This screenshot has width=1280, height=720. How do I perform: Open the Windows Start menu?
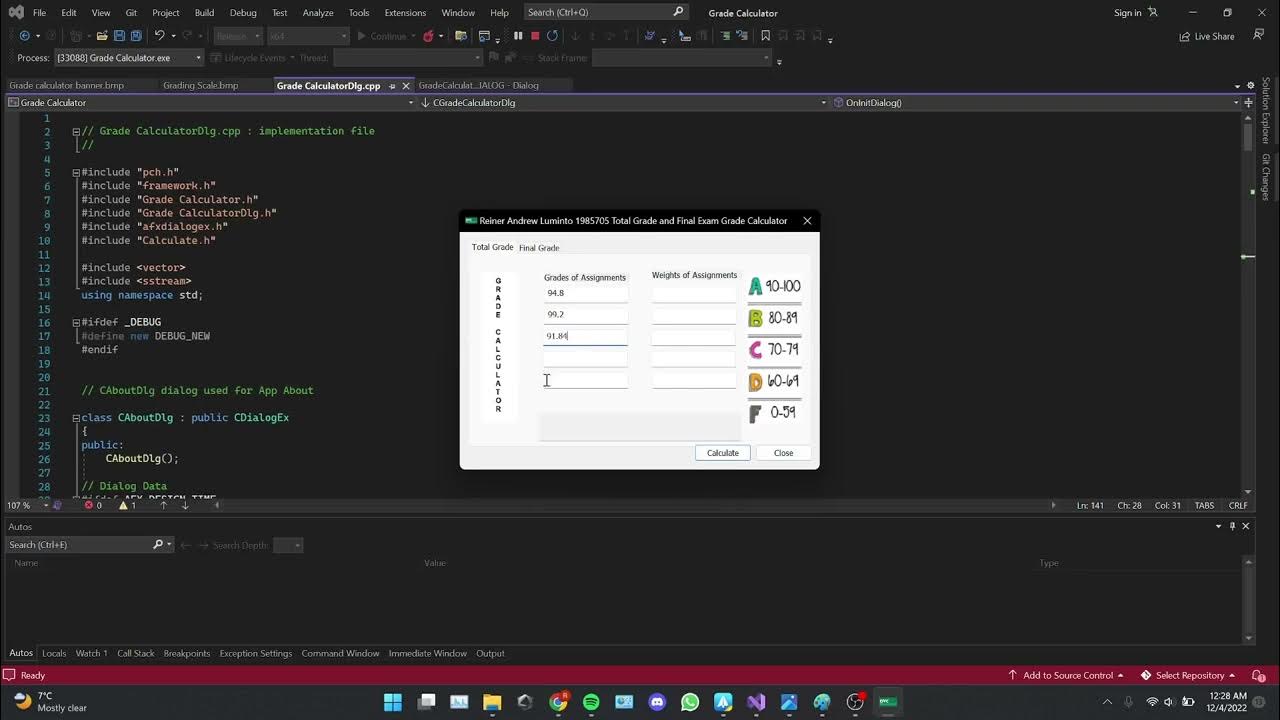click(393, 702)
